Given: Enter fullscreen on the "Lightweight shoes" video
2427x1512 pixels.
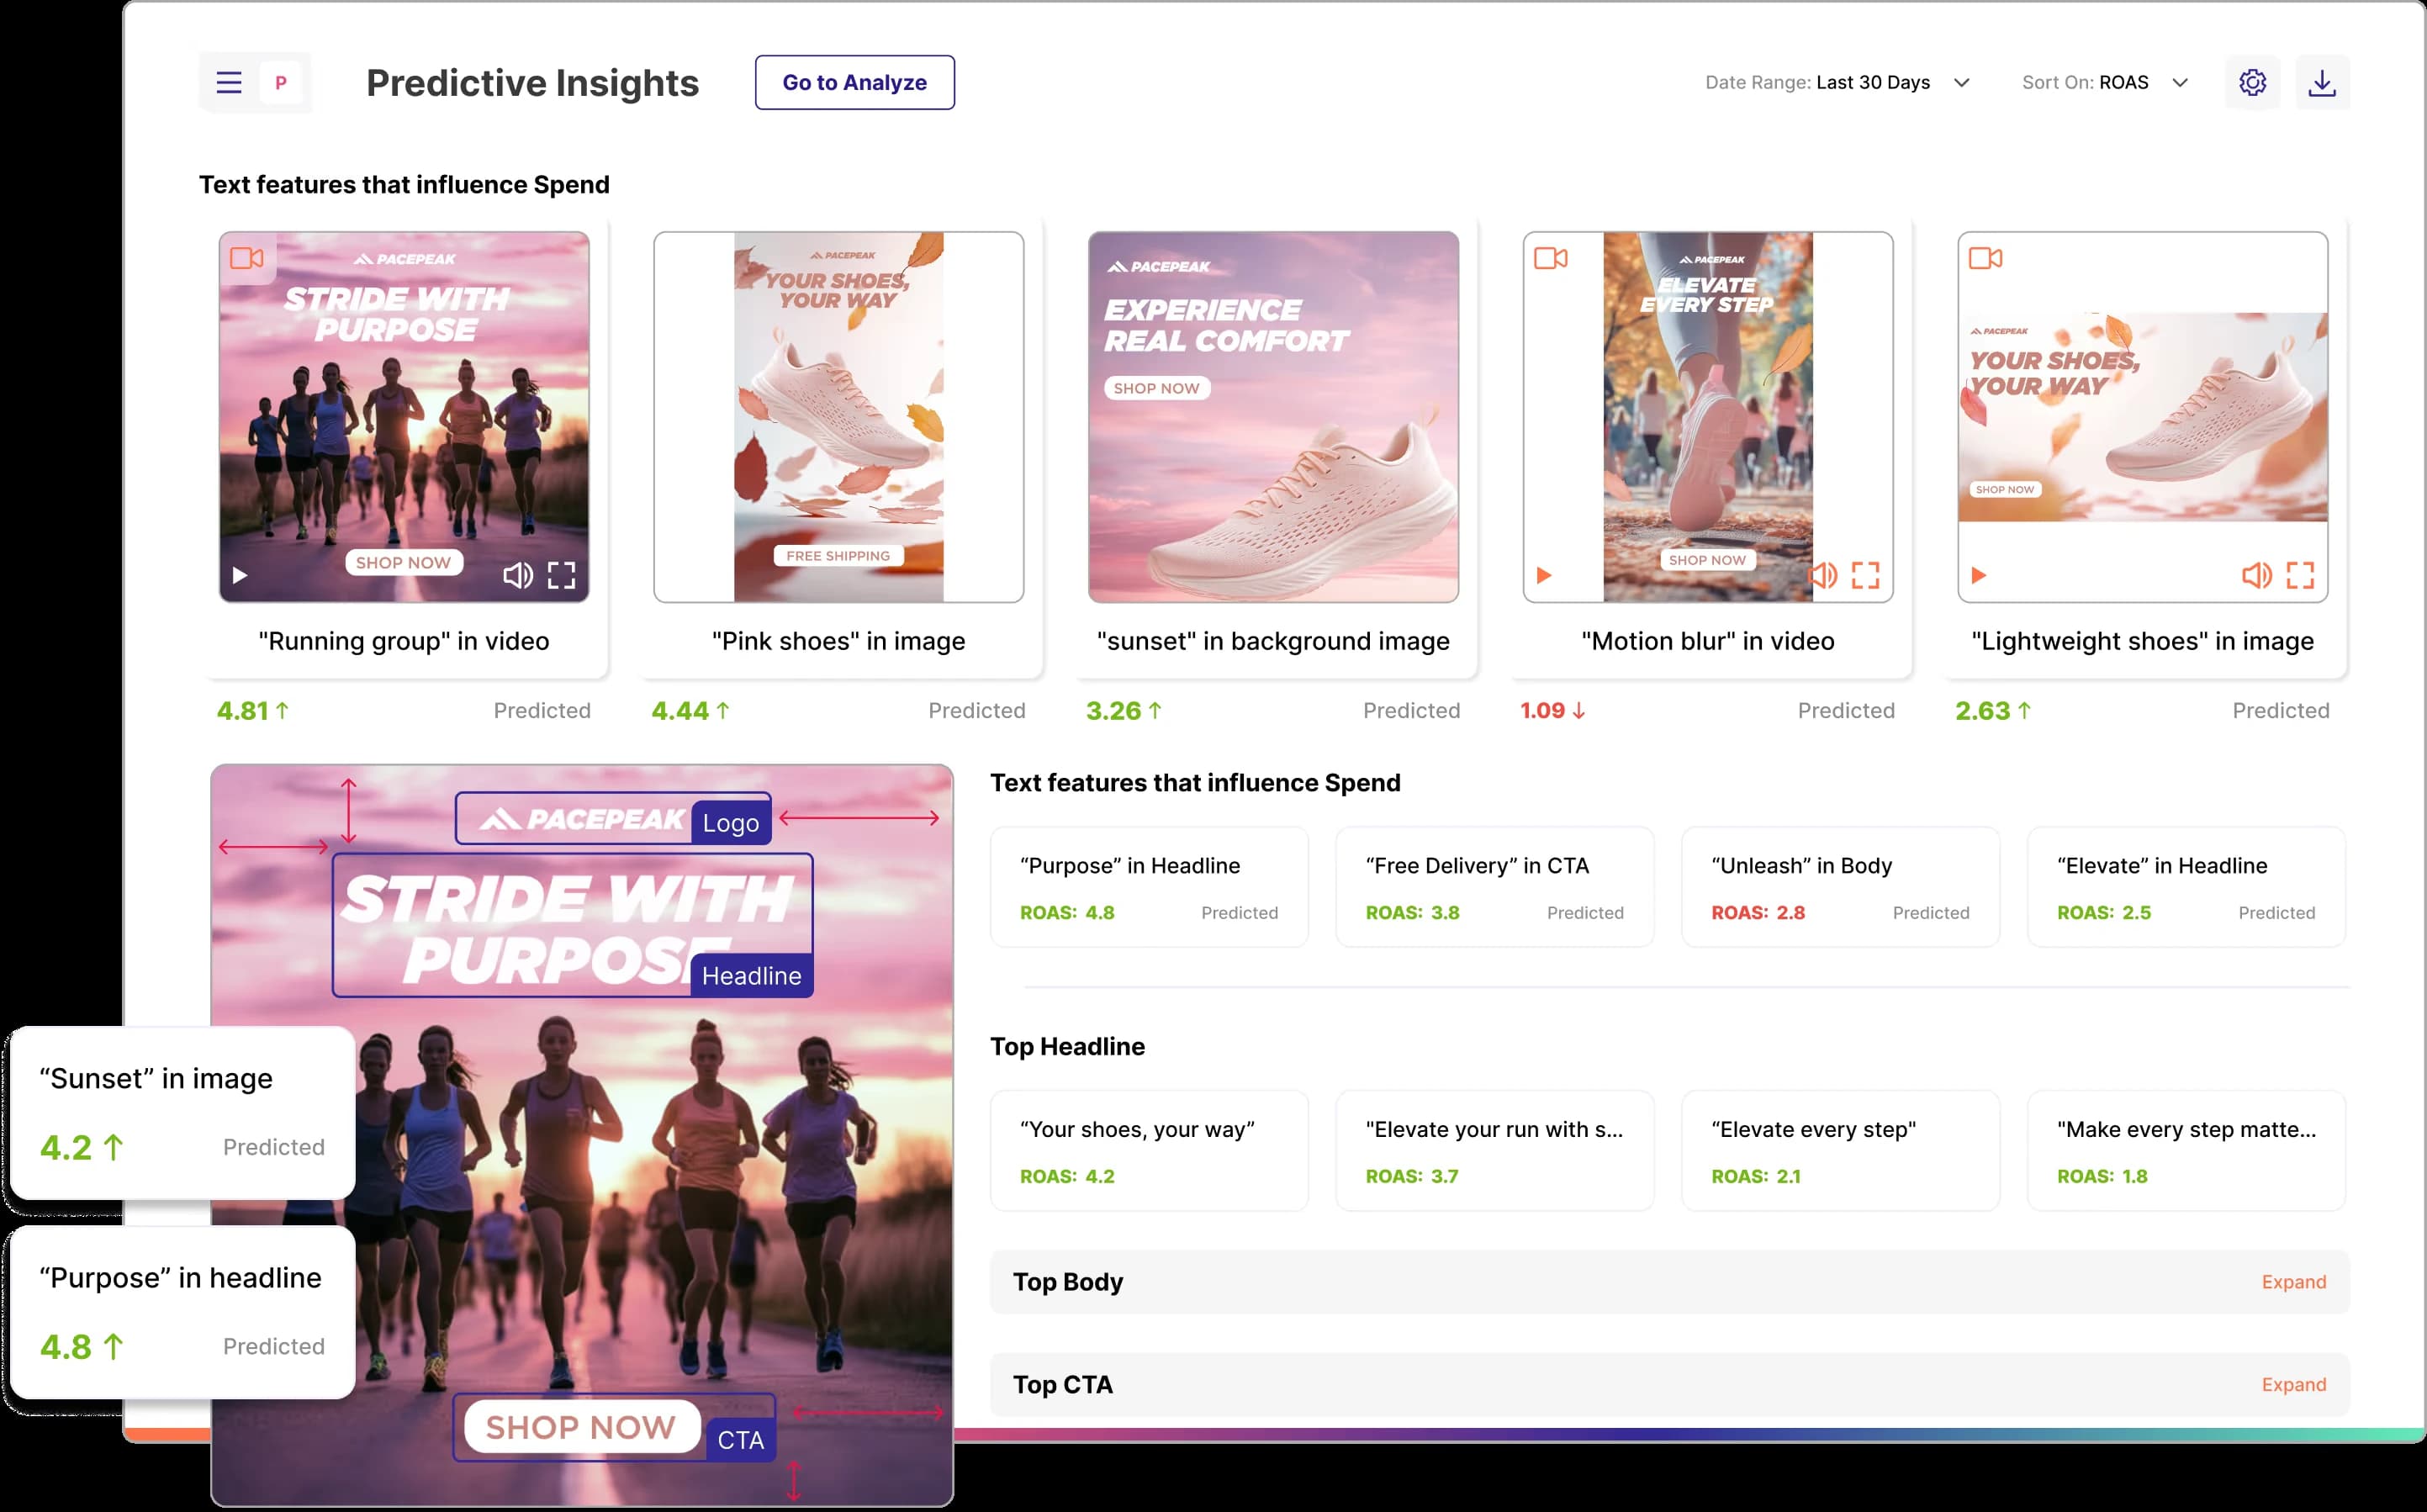Looking at the screenshot, I should pos(2300,575).
